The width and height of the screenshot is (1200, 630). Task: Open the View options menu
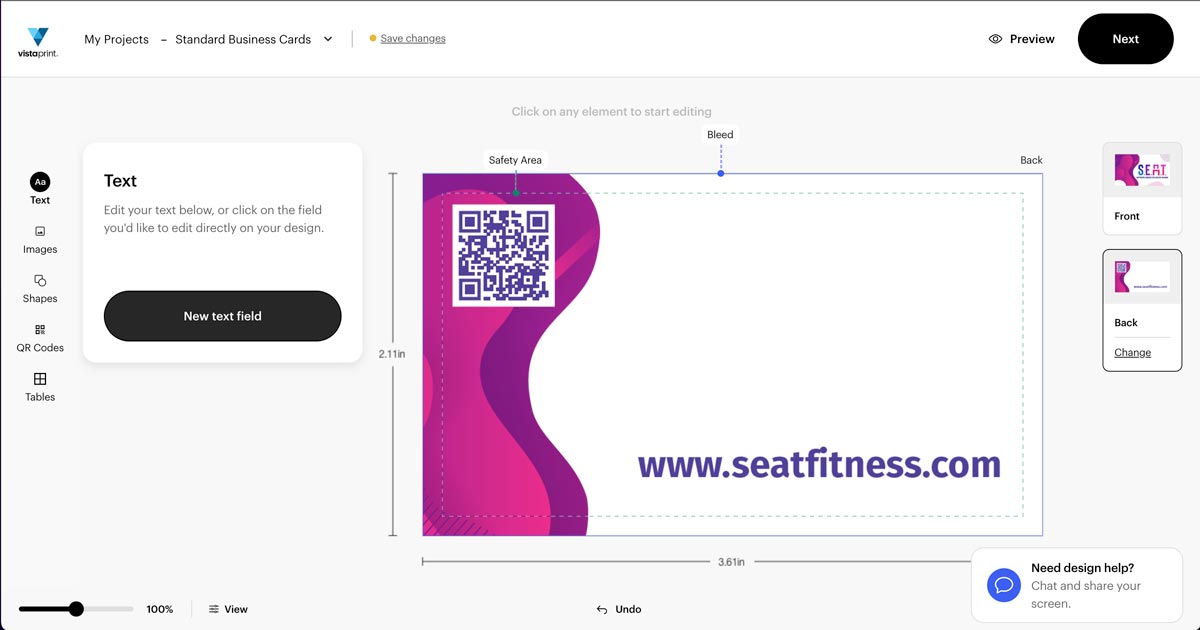[x=228, y=609]
